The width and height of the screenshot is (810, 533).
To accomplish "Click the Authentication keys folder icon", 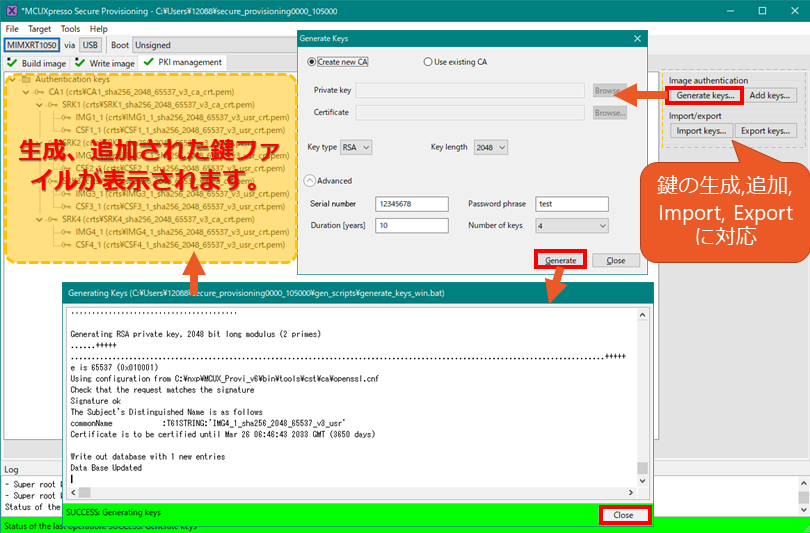I will [x=26, y=79].
